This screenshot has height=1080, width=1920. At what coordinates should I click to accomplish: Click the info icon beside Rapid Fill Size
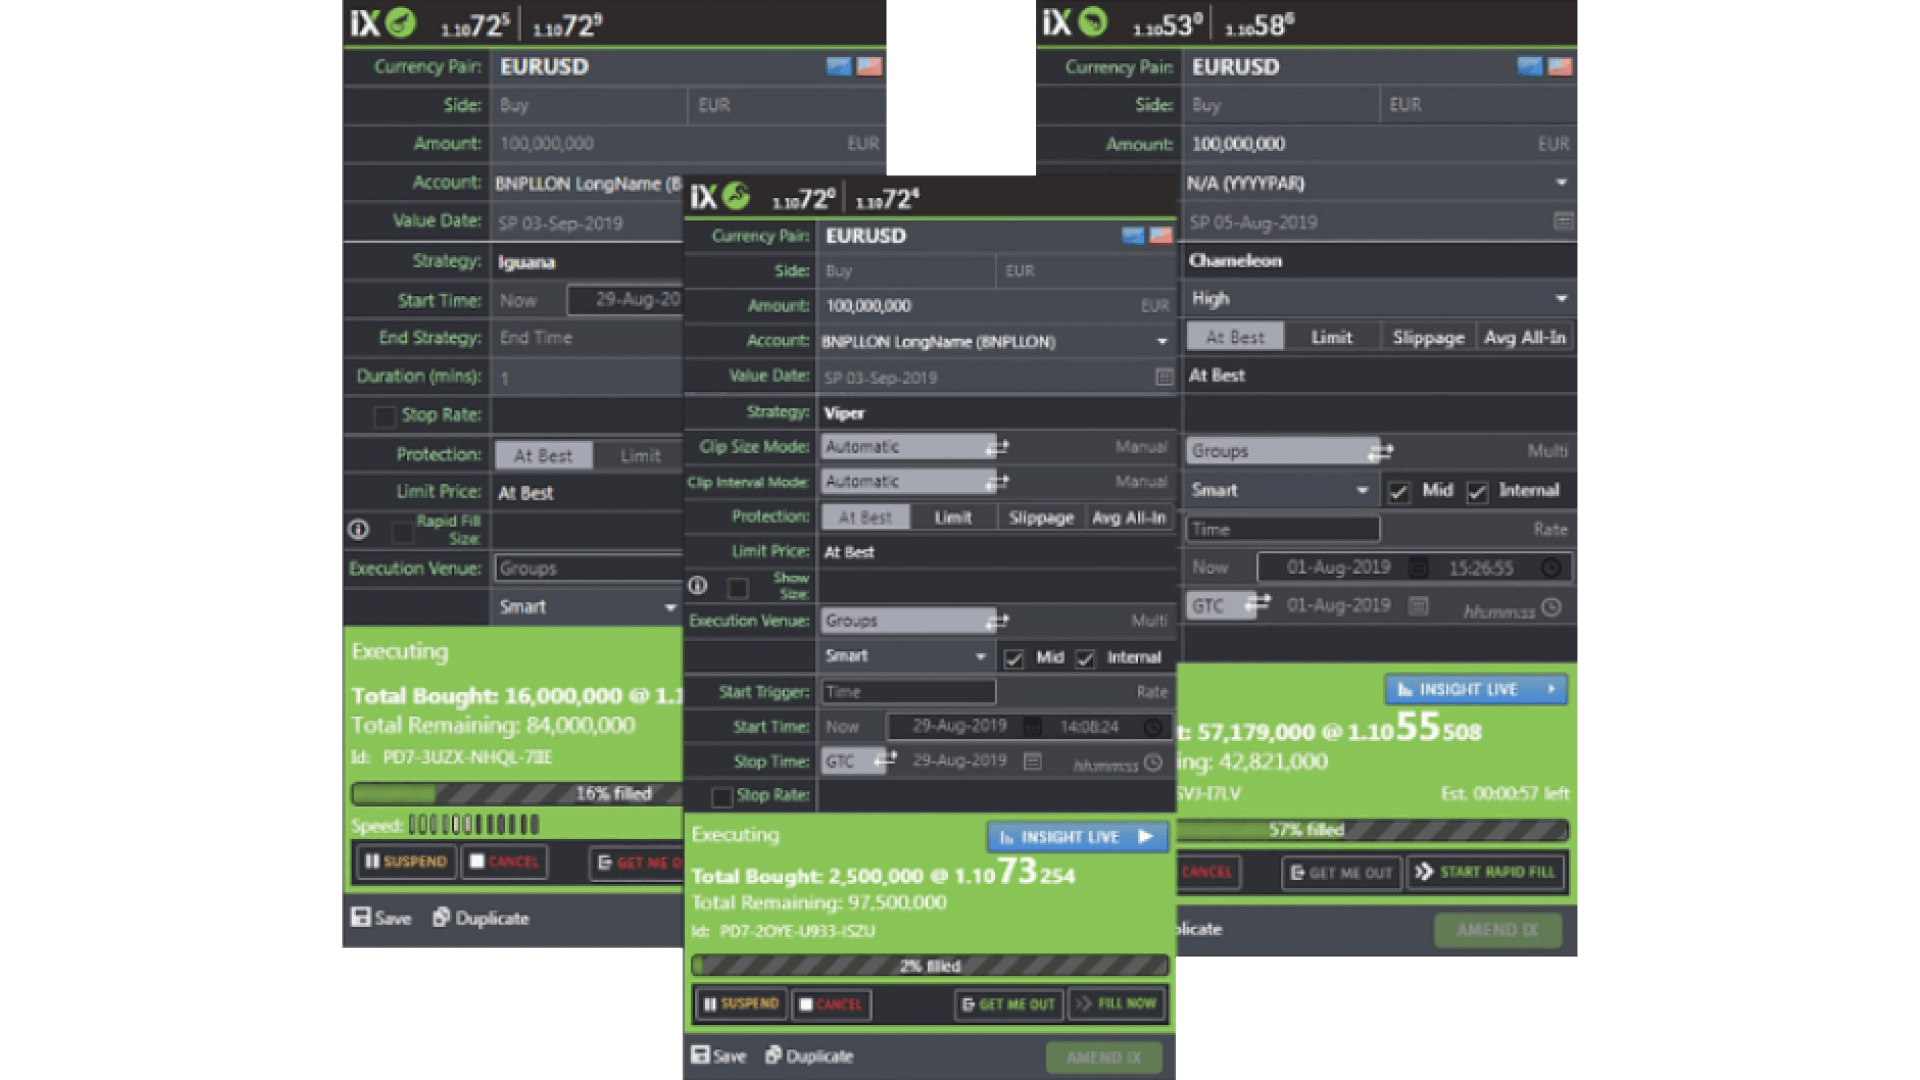click(x=358, y=530)
